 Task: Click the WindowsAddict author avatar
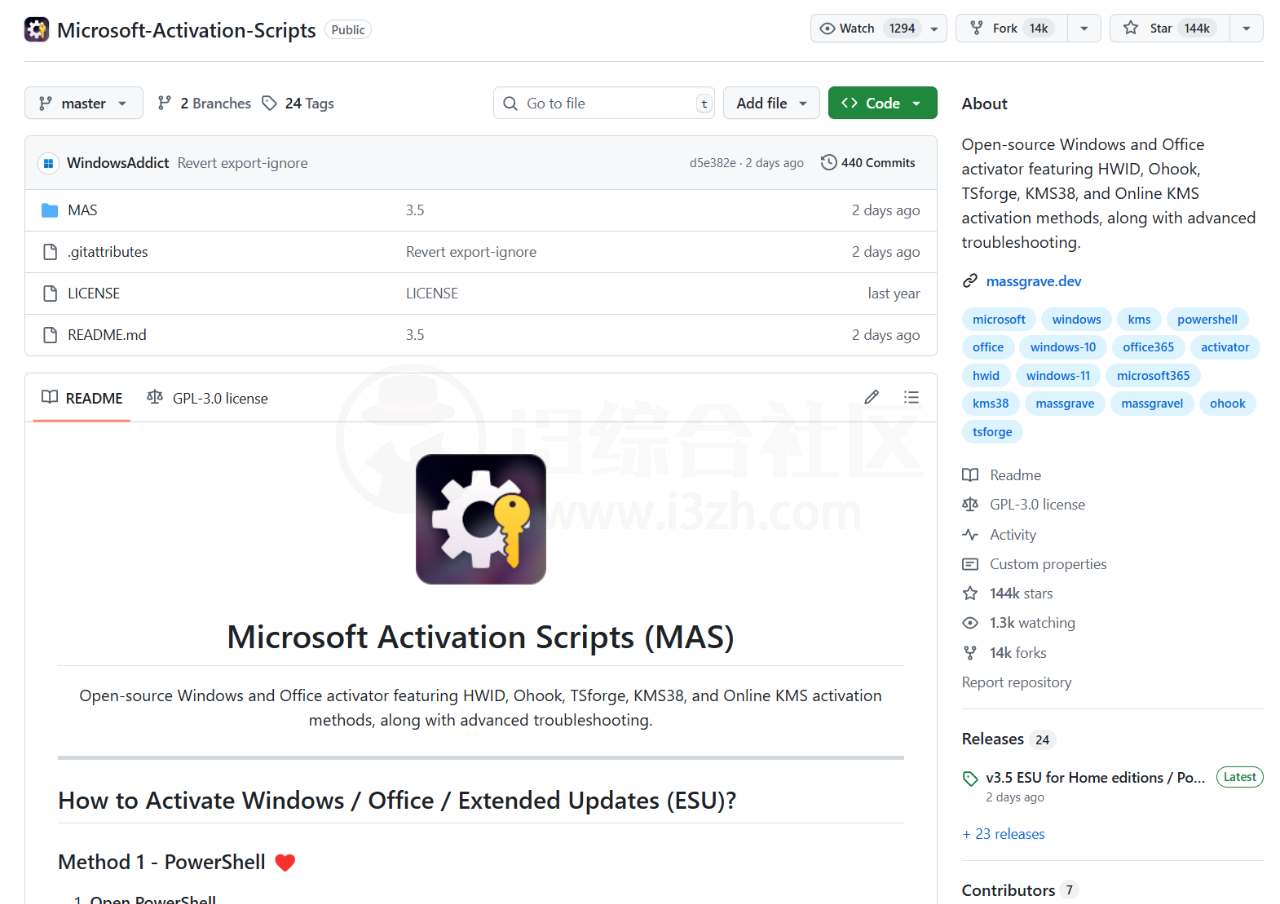point(48,163)
